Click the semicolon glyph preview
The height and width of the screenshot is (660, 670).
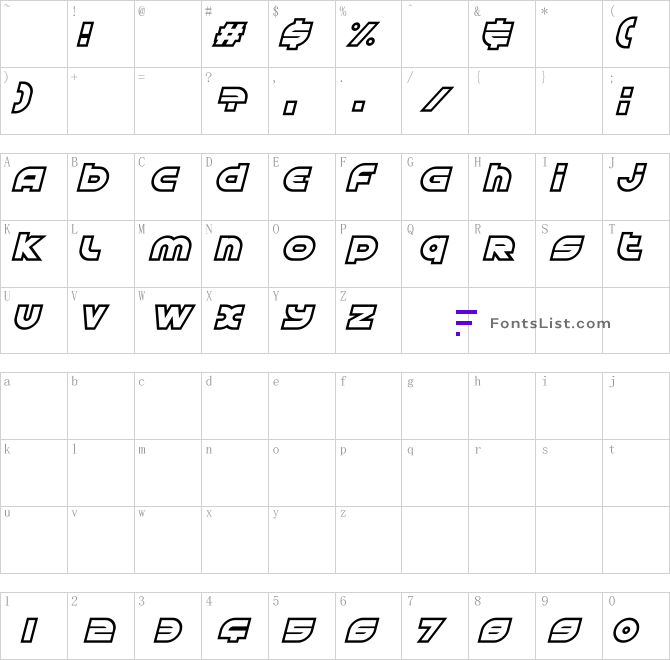[625, 101]
